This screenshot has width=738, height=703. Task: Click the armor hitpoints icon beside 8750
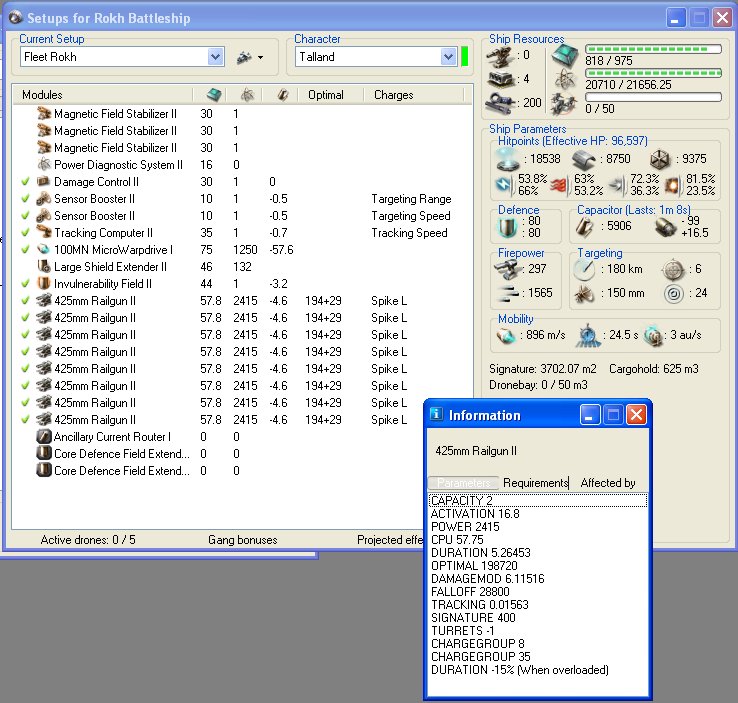pos(584,160)
